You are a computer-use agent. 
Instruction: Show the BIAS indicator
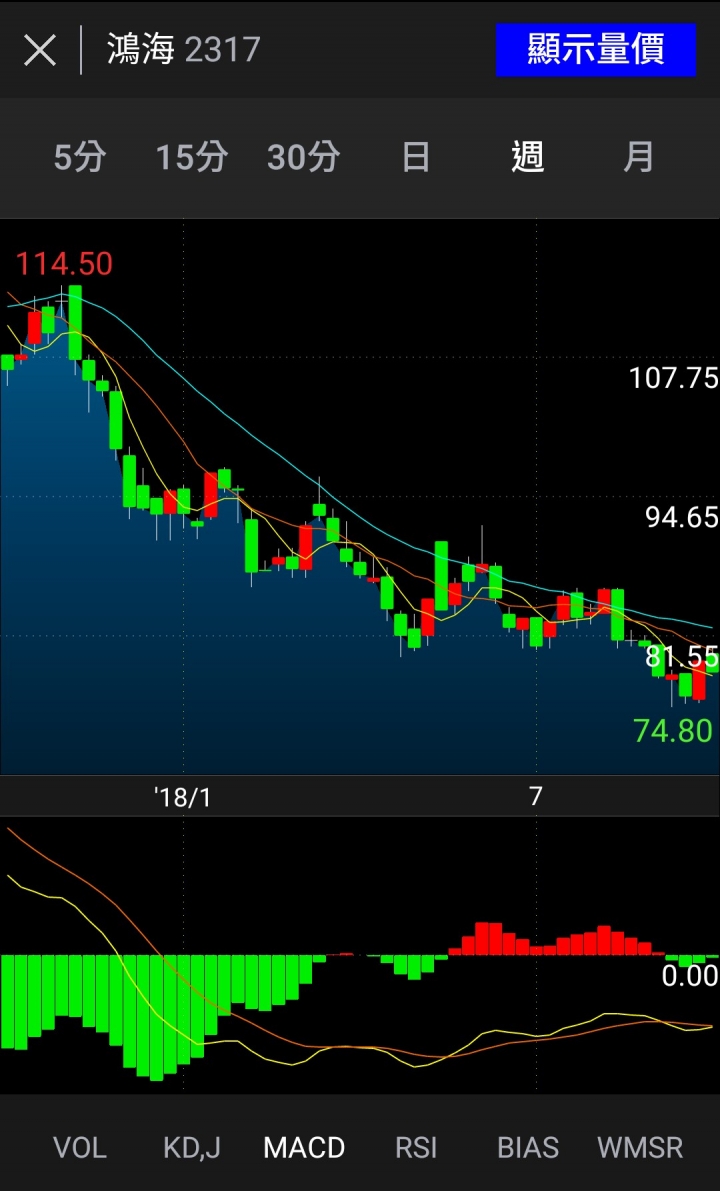coord(528,1147)
